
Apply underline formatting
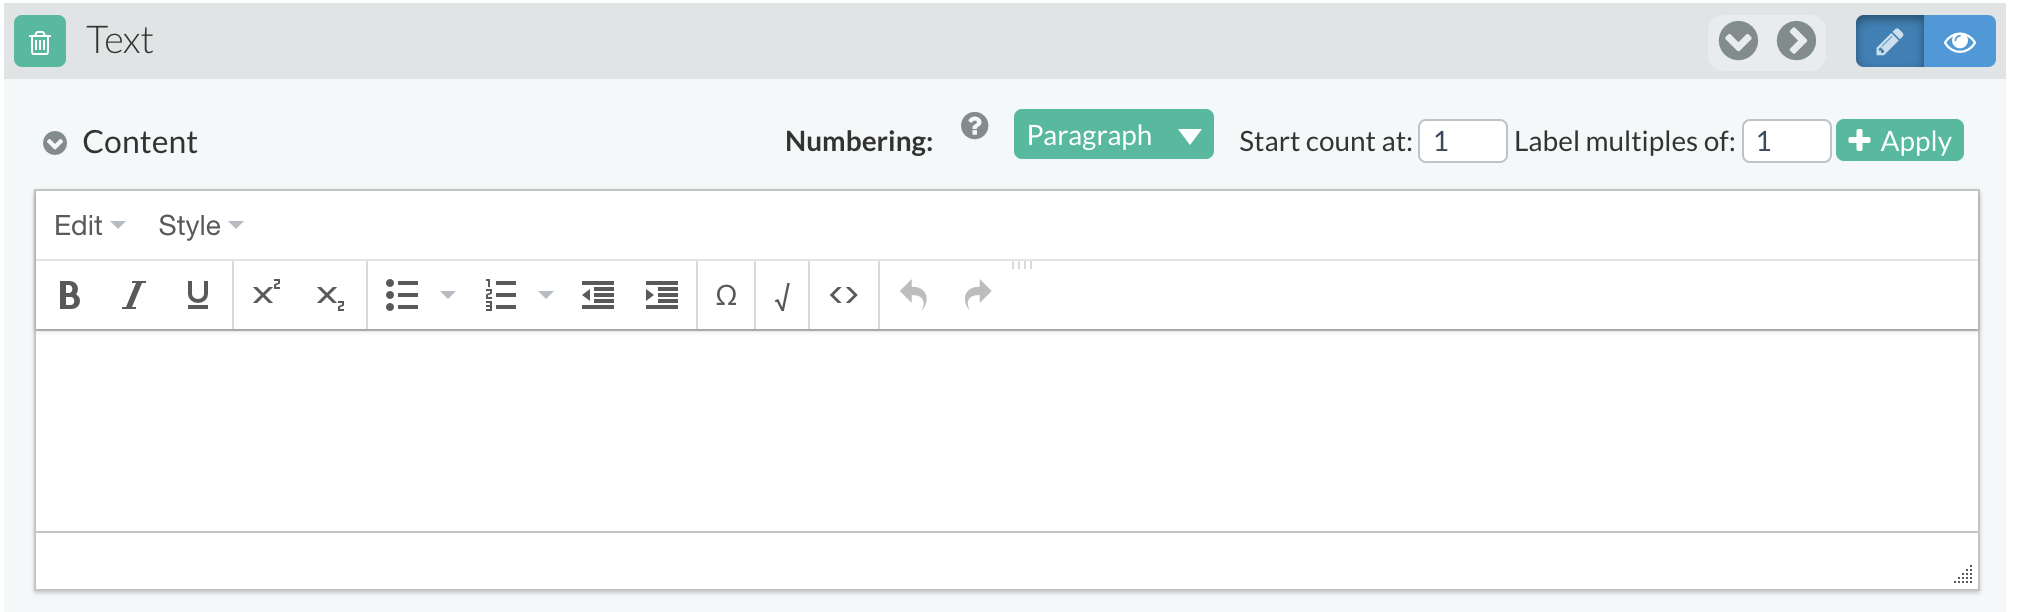198,295
